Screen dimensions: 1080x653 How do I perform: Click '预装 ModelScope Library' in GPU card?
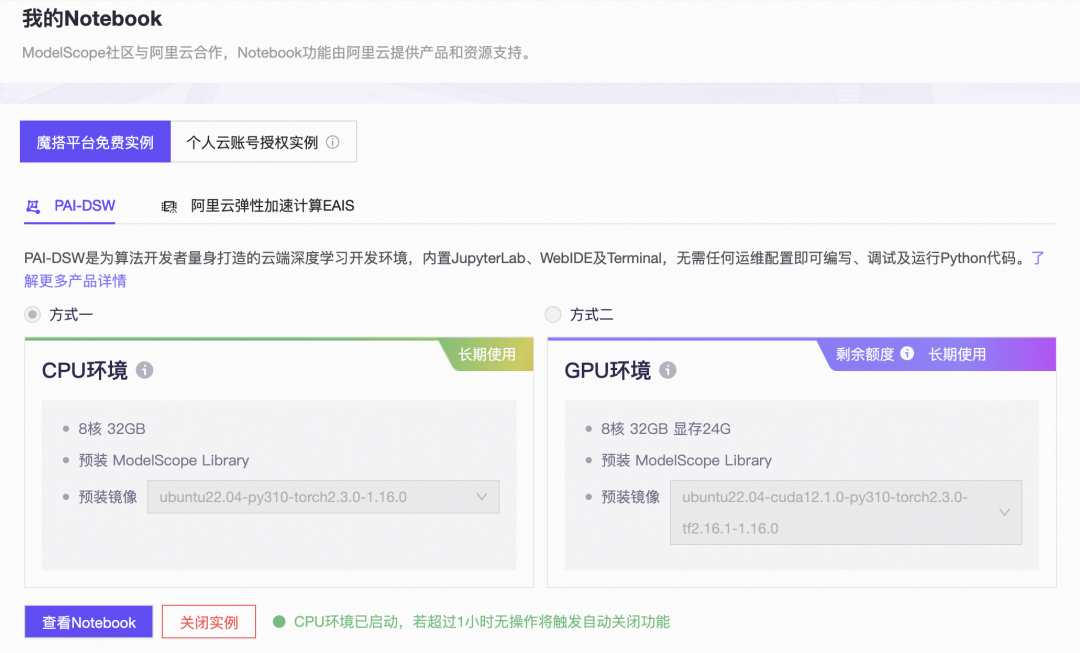(x=686, y=460)
